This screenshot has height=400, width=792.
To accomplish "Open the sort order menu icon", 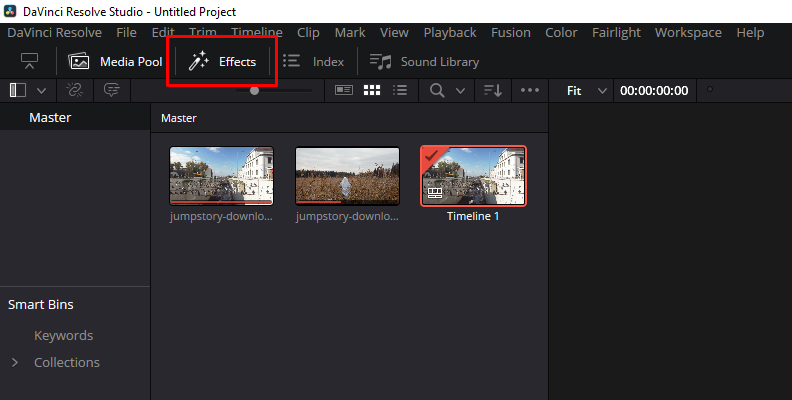I will pos(492,90).
